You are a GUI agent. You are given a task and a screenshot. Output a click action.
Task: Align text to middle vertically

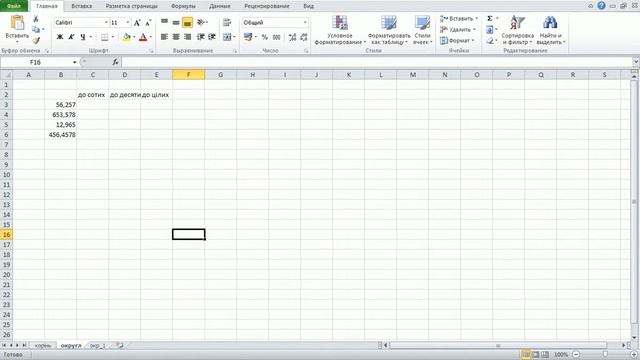tap(176, 22)
